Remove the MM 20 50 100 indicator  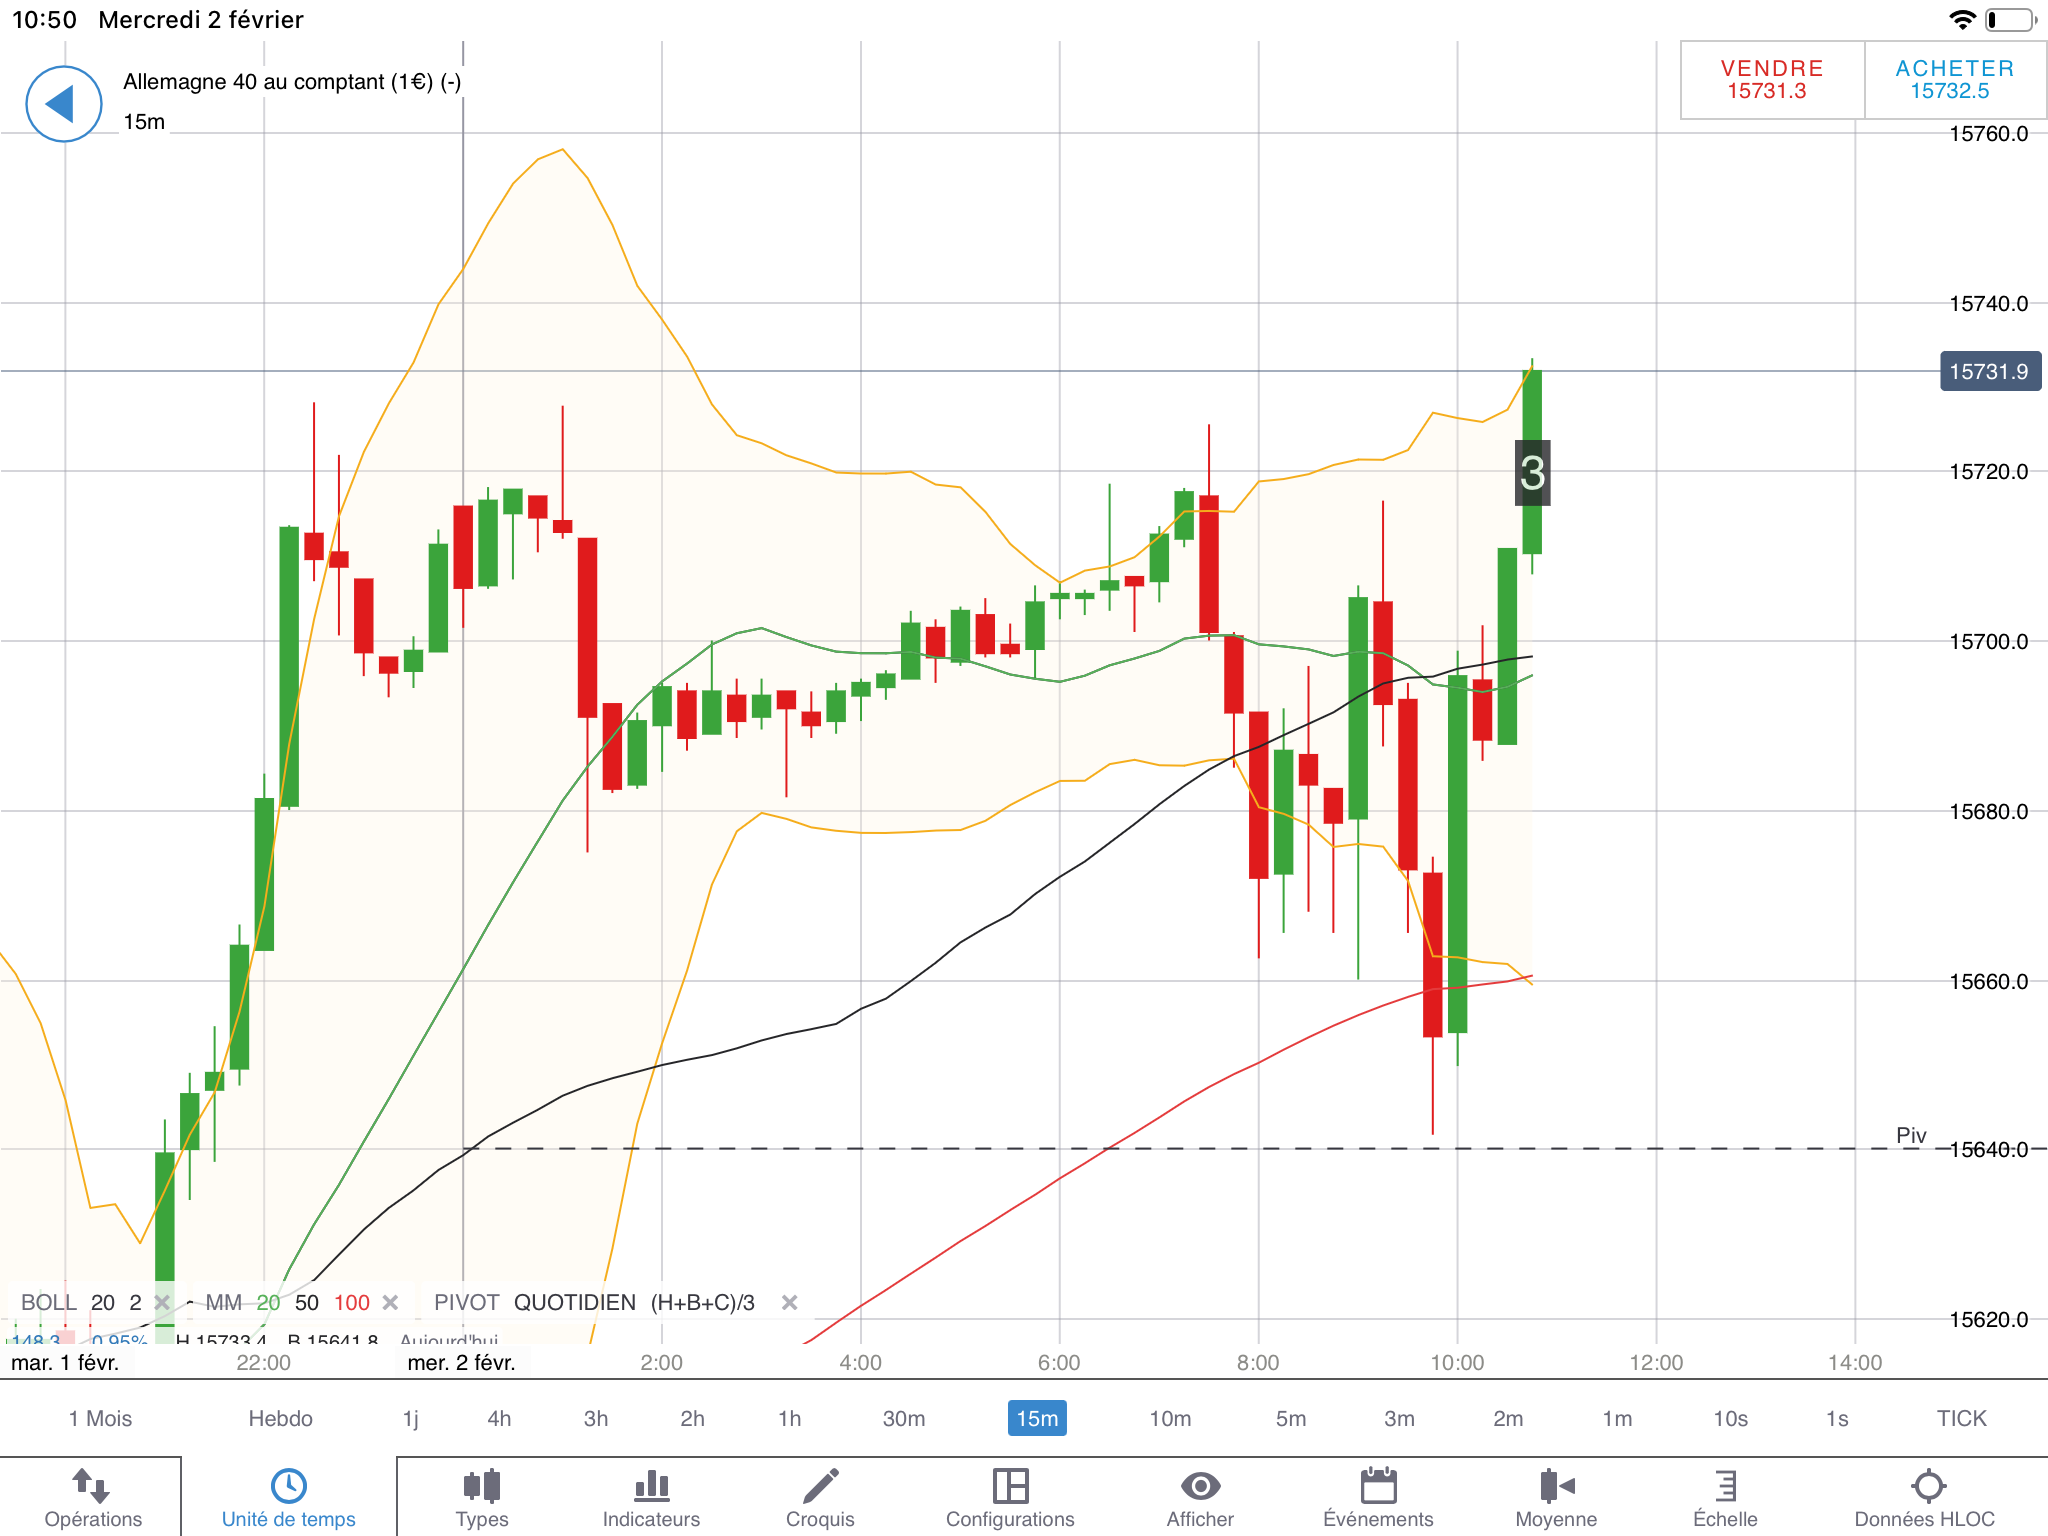tap(391, 1302)
